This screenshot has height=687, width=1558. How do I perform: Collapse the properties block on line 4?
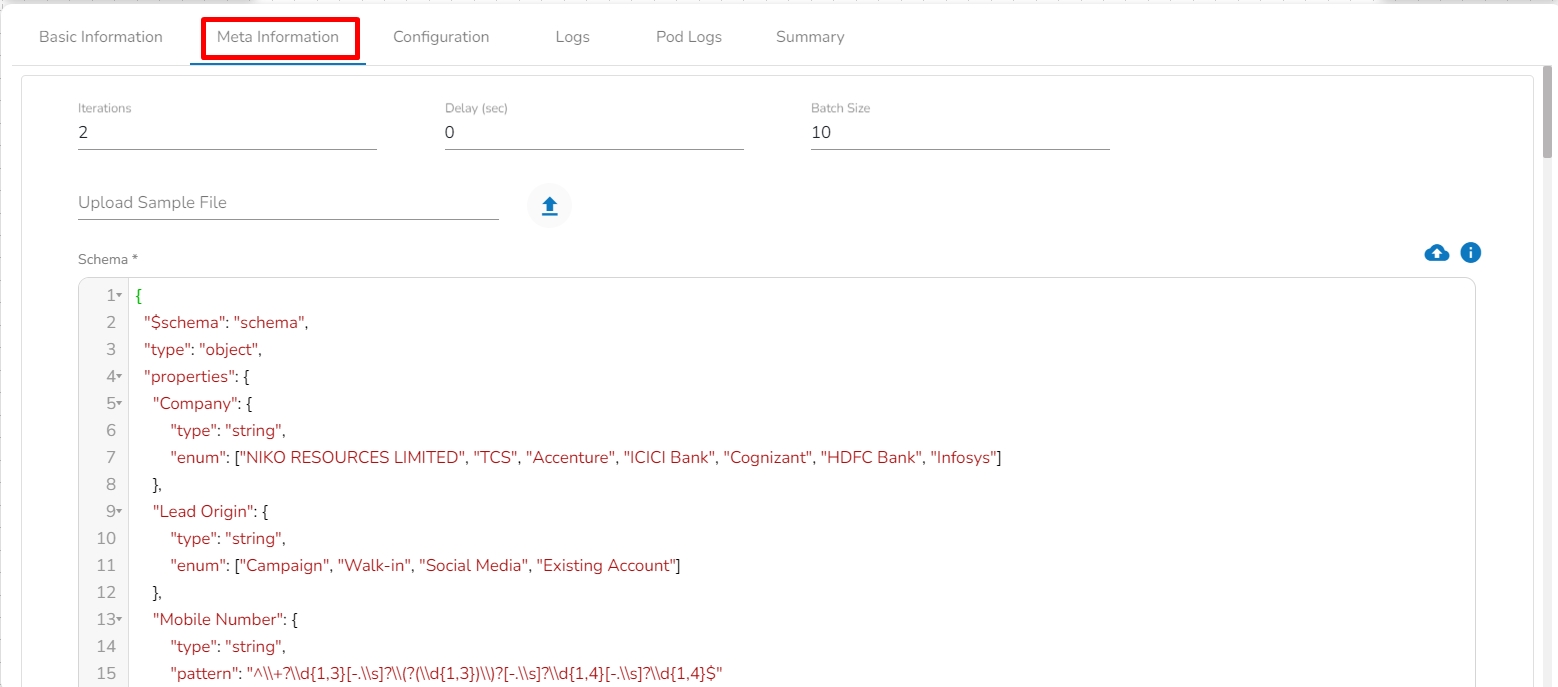120,377
